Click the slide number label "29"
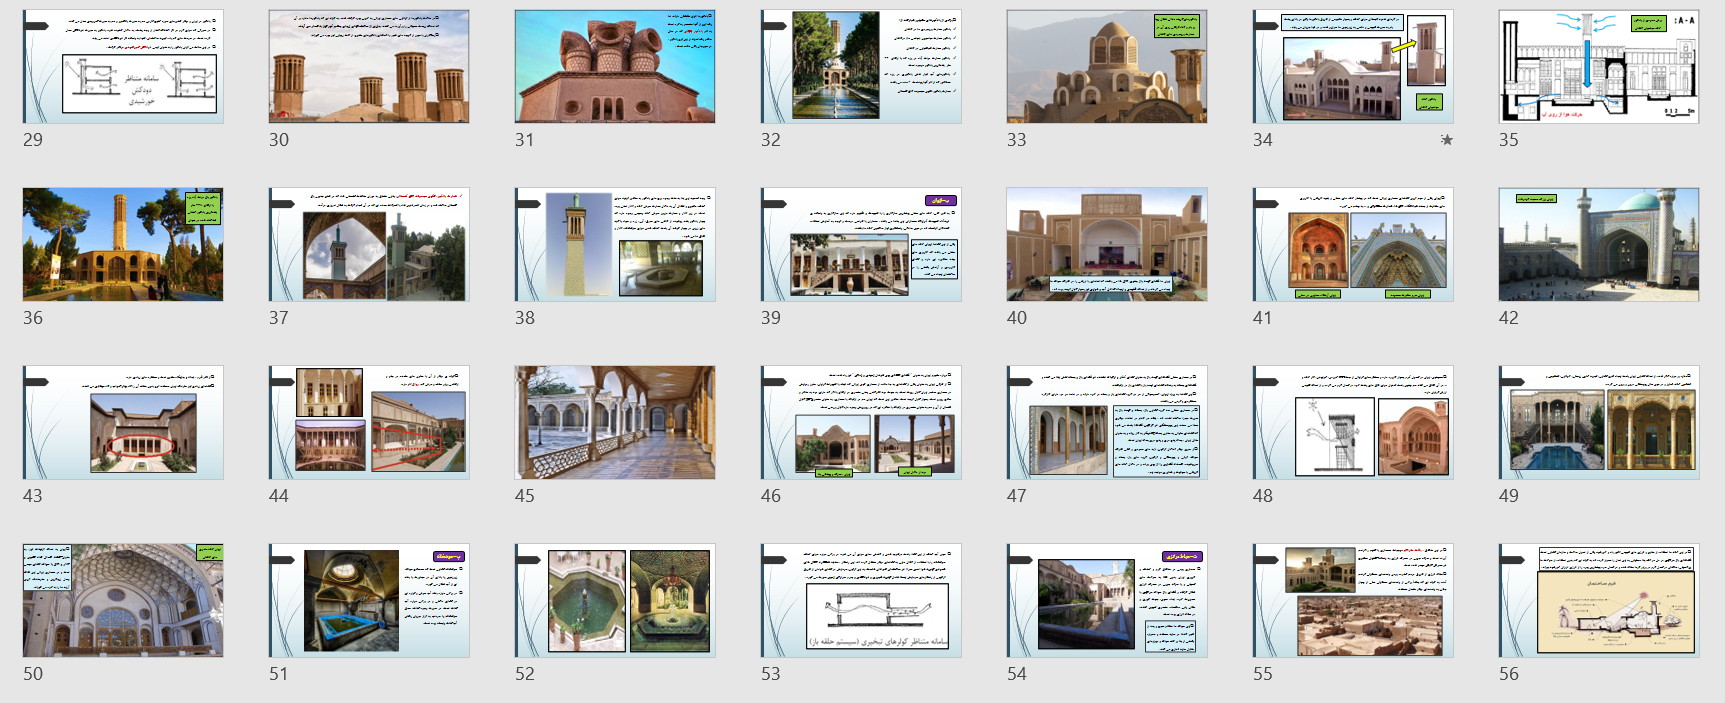Viewport: 1725px width, 703px height. [x=33, y=140]
